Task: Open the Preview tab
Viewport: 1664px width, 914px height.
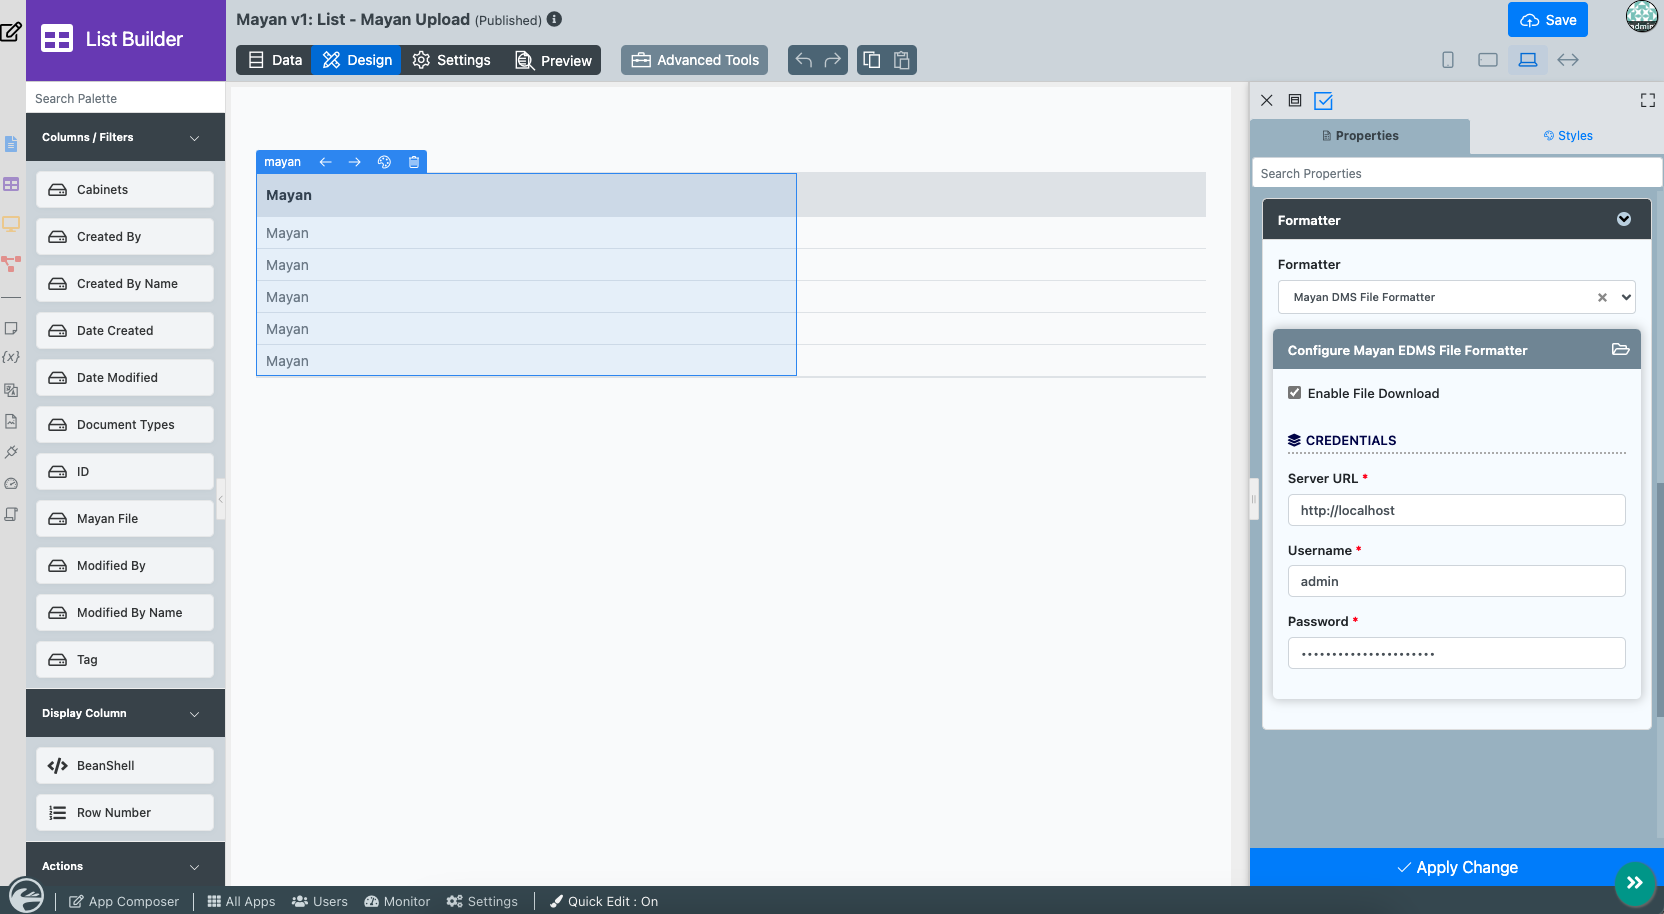Action: [553, 60]
